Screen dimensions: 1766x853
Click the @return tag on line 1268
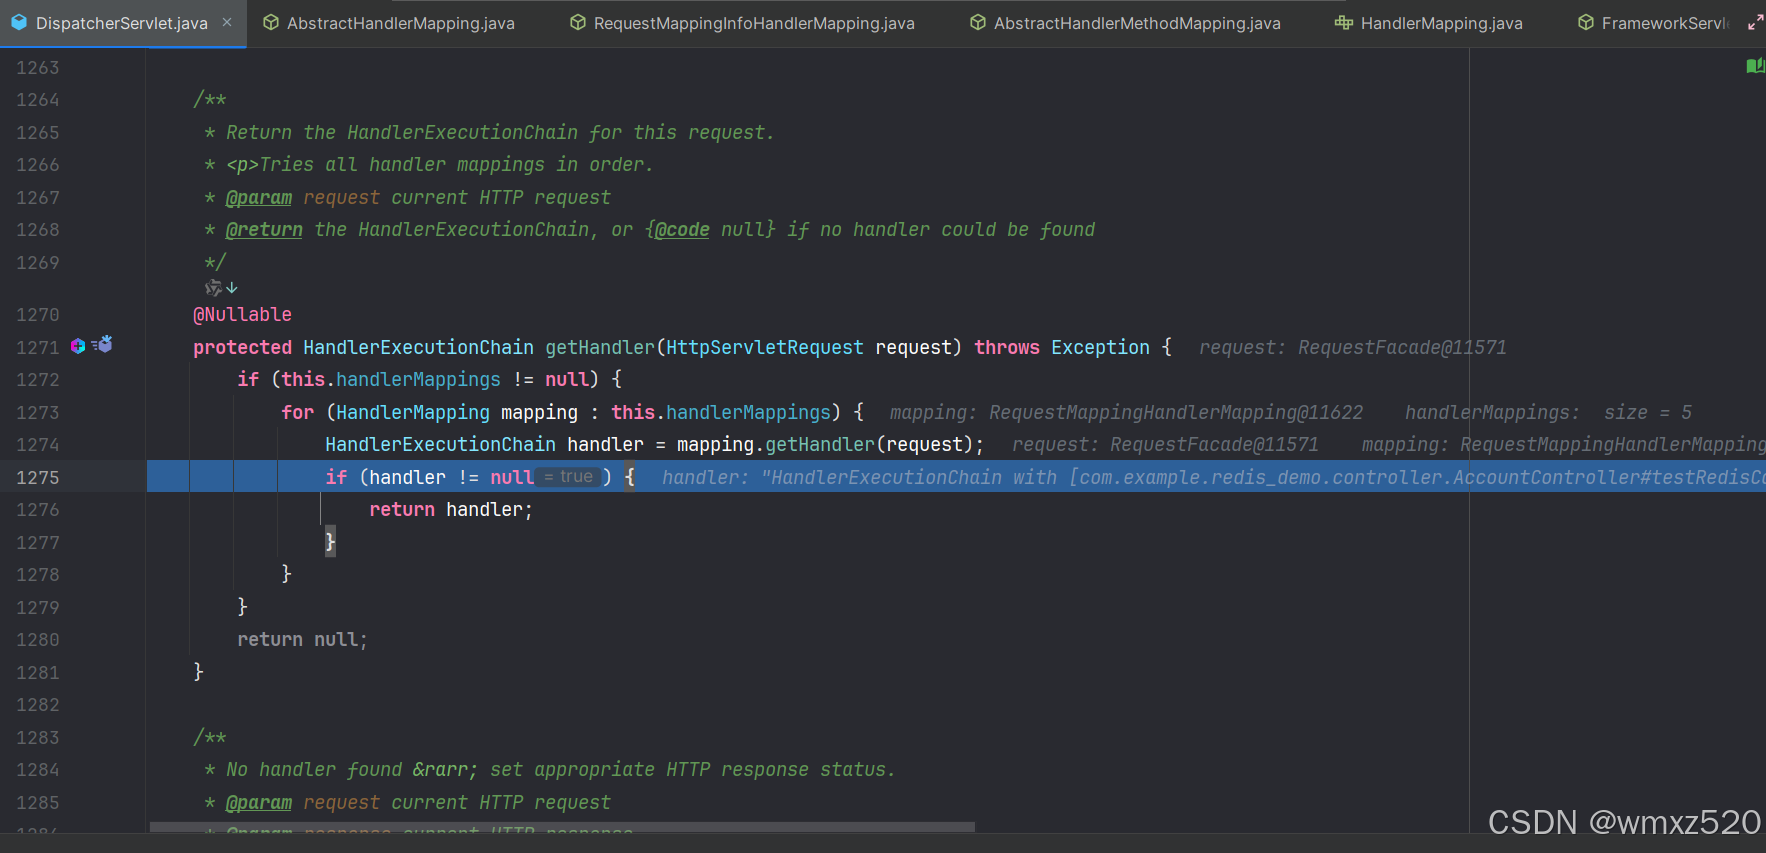tap(264, 230)
